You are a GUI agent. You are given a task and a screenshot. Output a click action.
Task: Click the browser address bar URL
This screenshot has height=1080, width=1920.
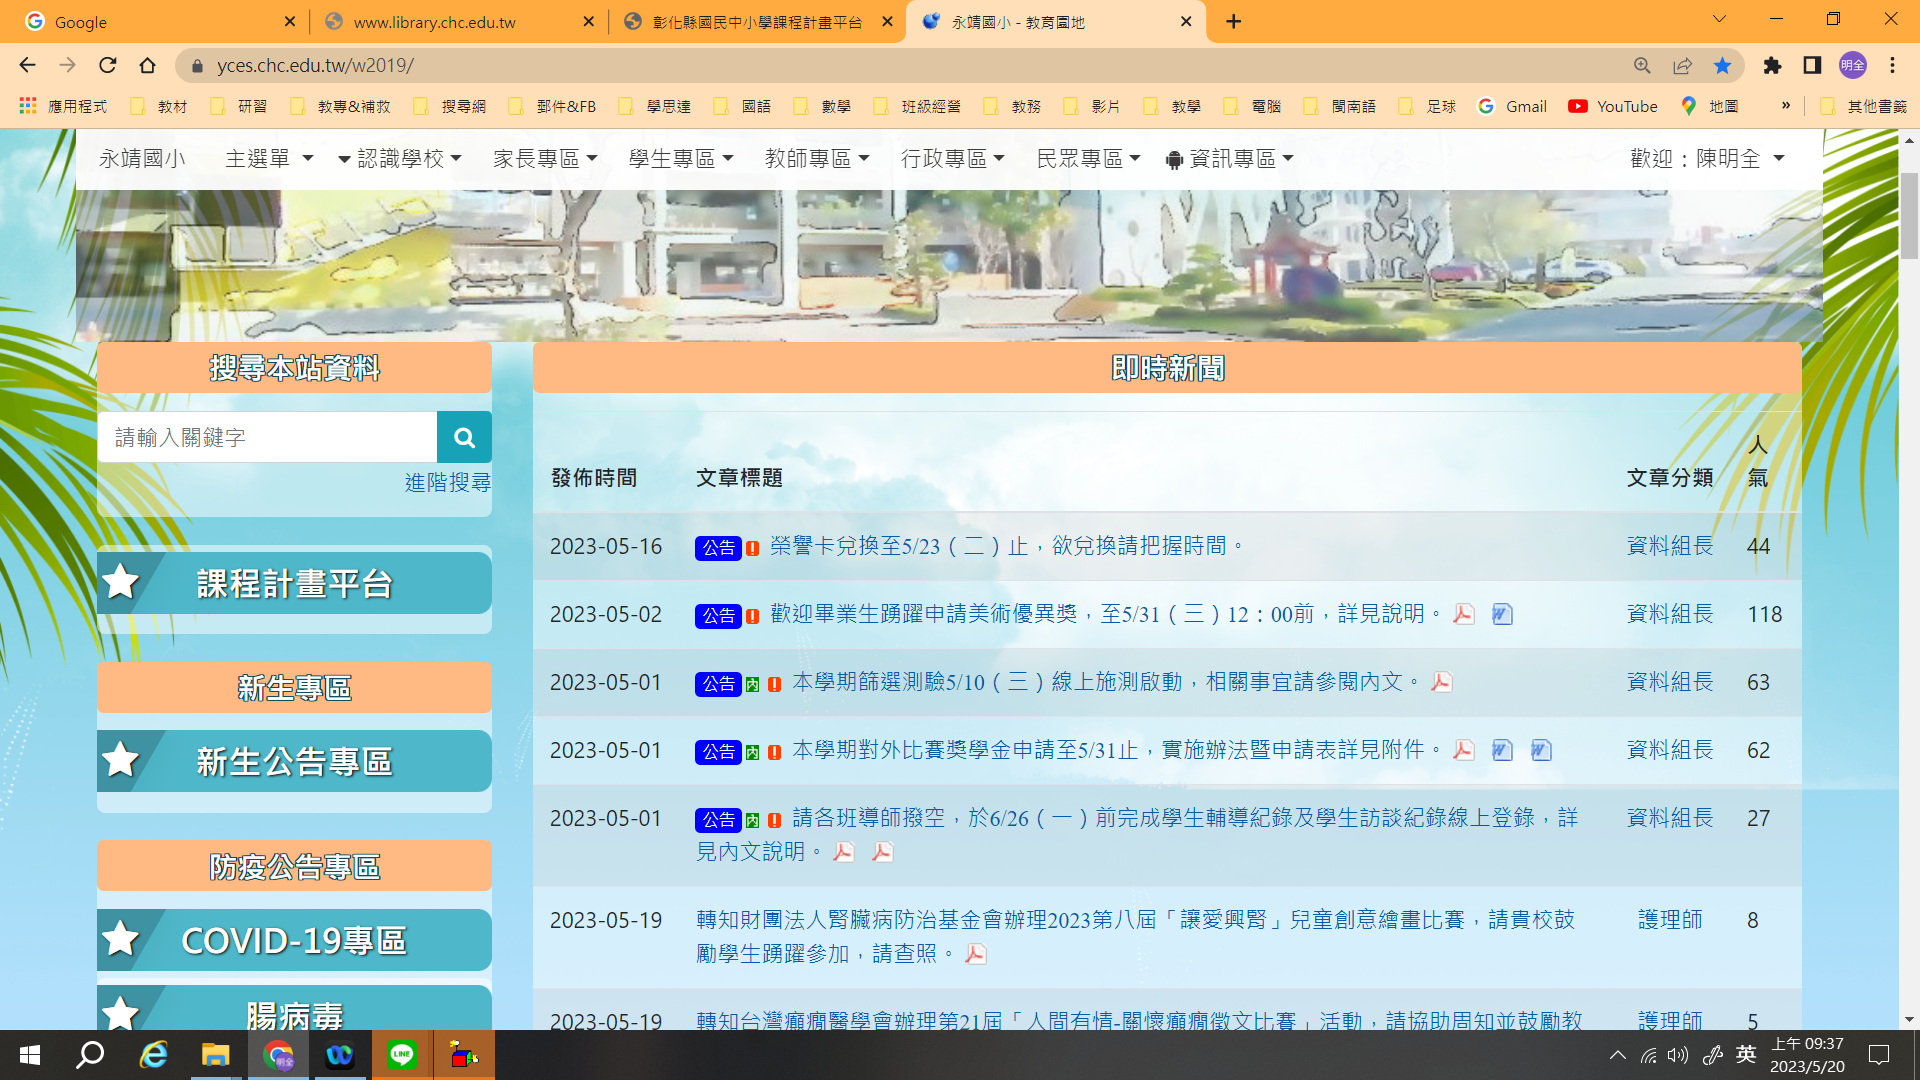tap(315, 65)
